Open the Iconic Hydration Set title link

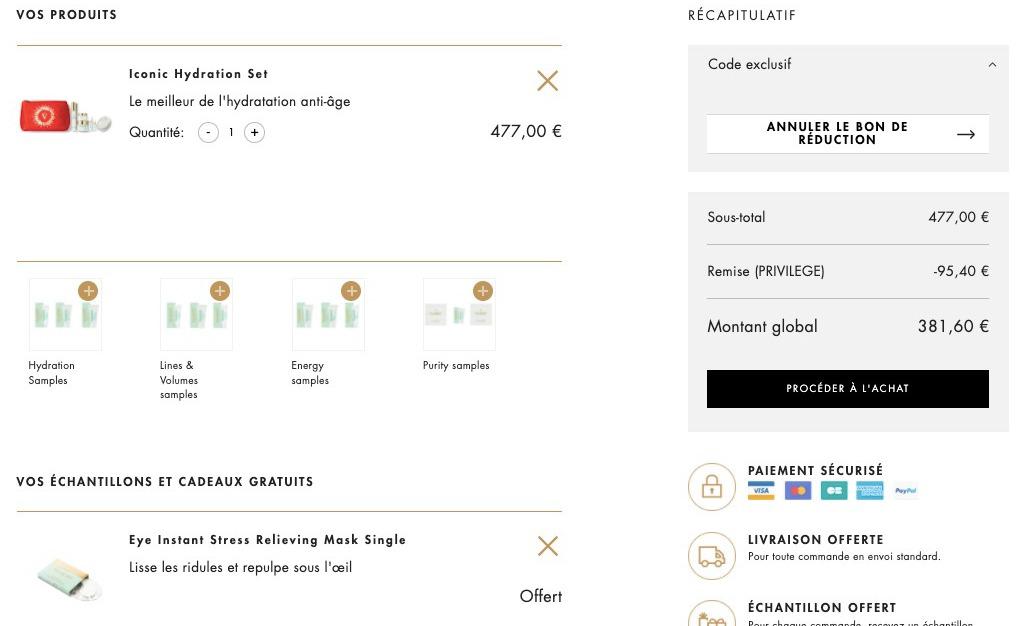198,74
